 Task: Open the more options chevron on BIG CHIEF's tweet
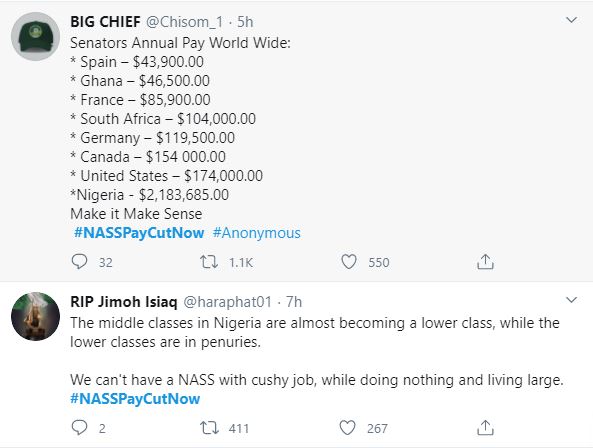pos(571,20)
